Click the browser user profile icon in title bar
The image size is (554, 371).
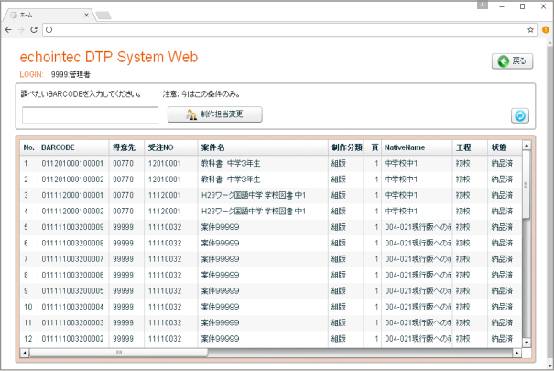[x=482, y=5]
